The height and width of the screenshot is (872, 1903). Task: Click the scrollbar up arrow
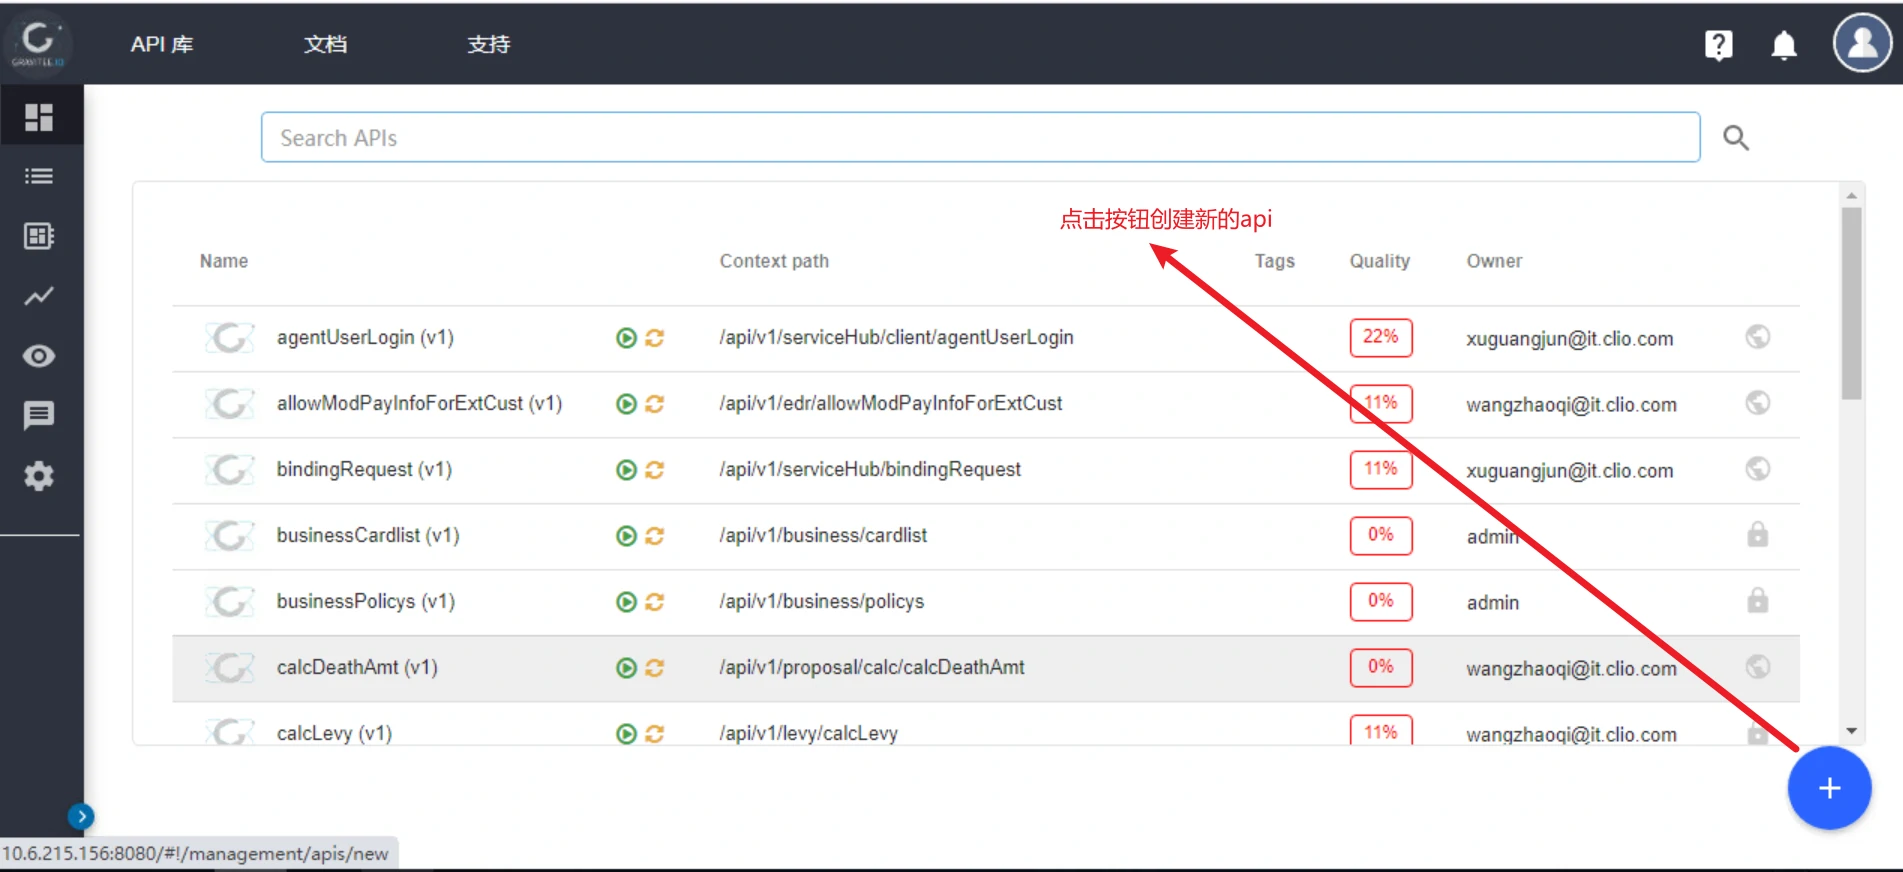click(x=1851, y=196)
